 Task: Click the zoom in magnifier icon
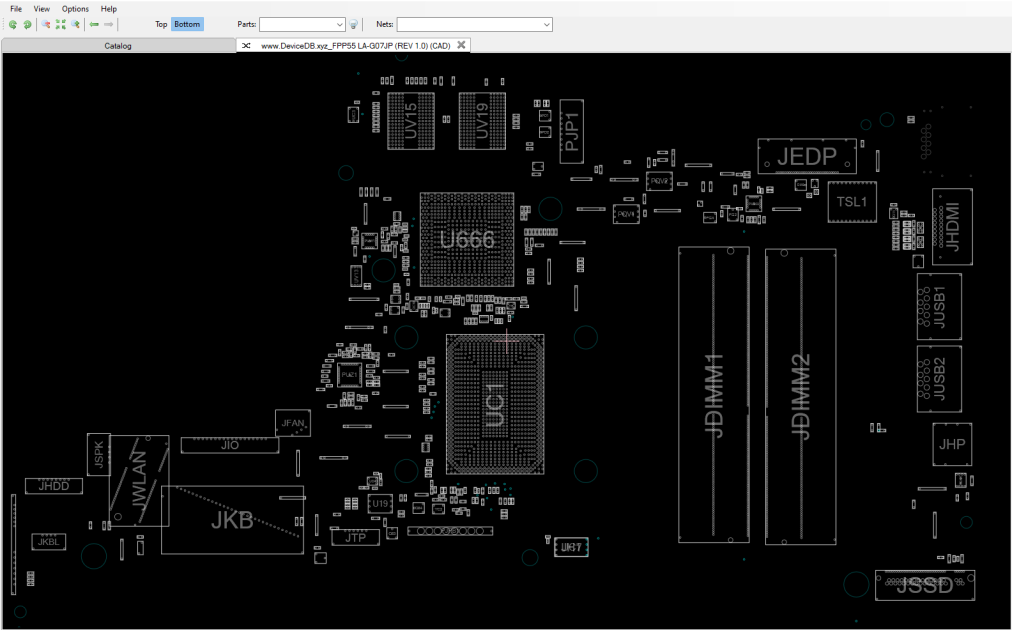76,25
